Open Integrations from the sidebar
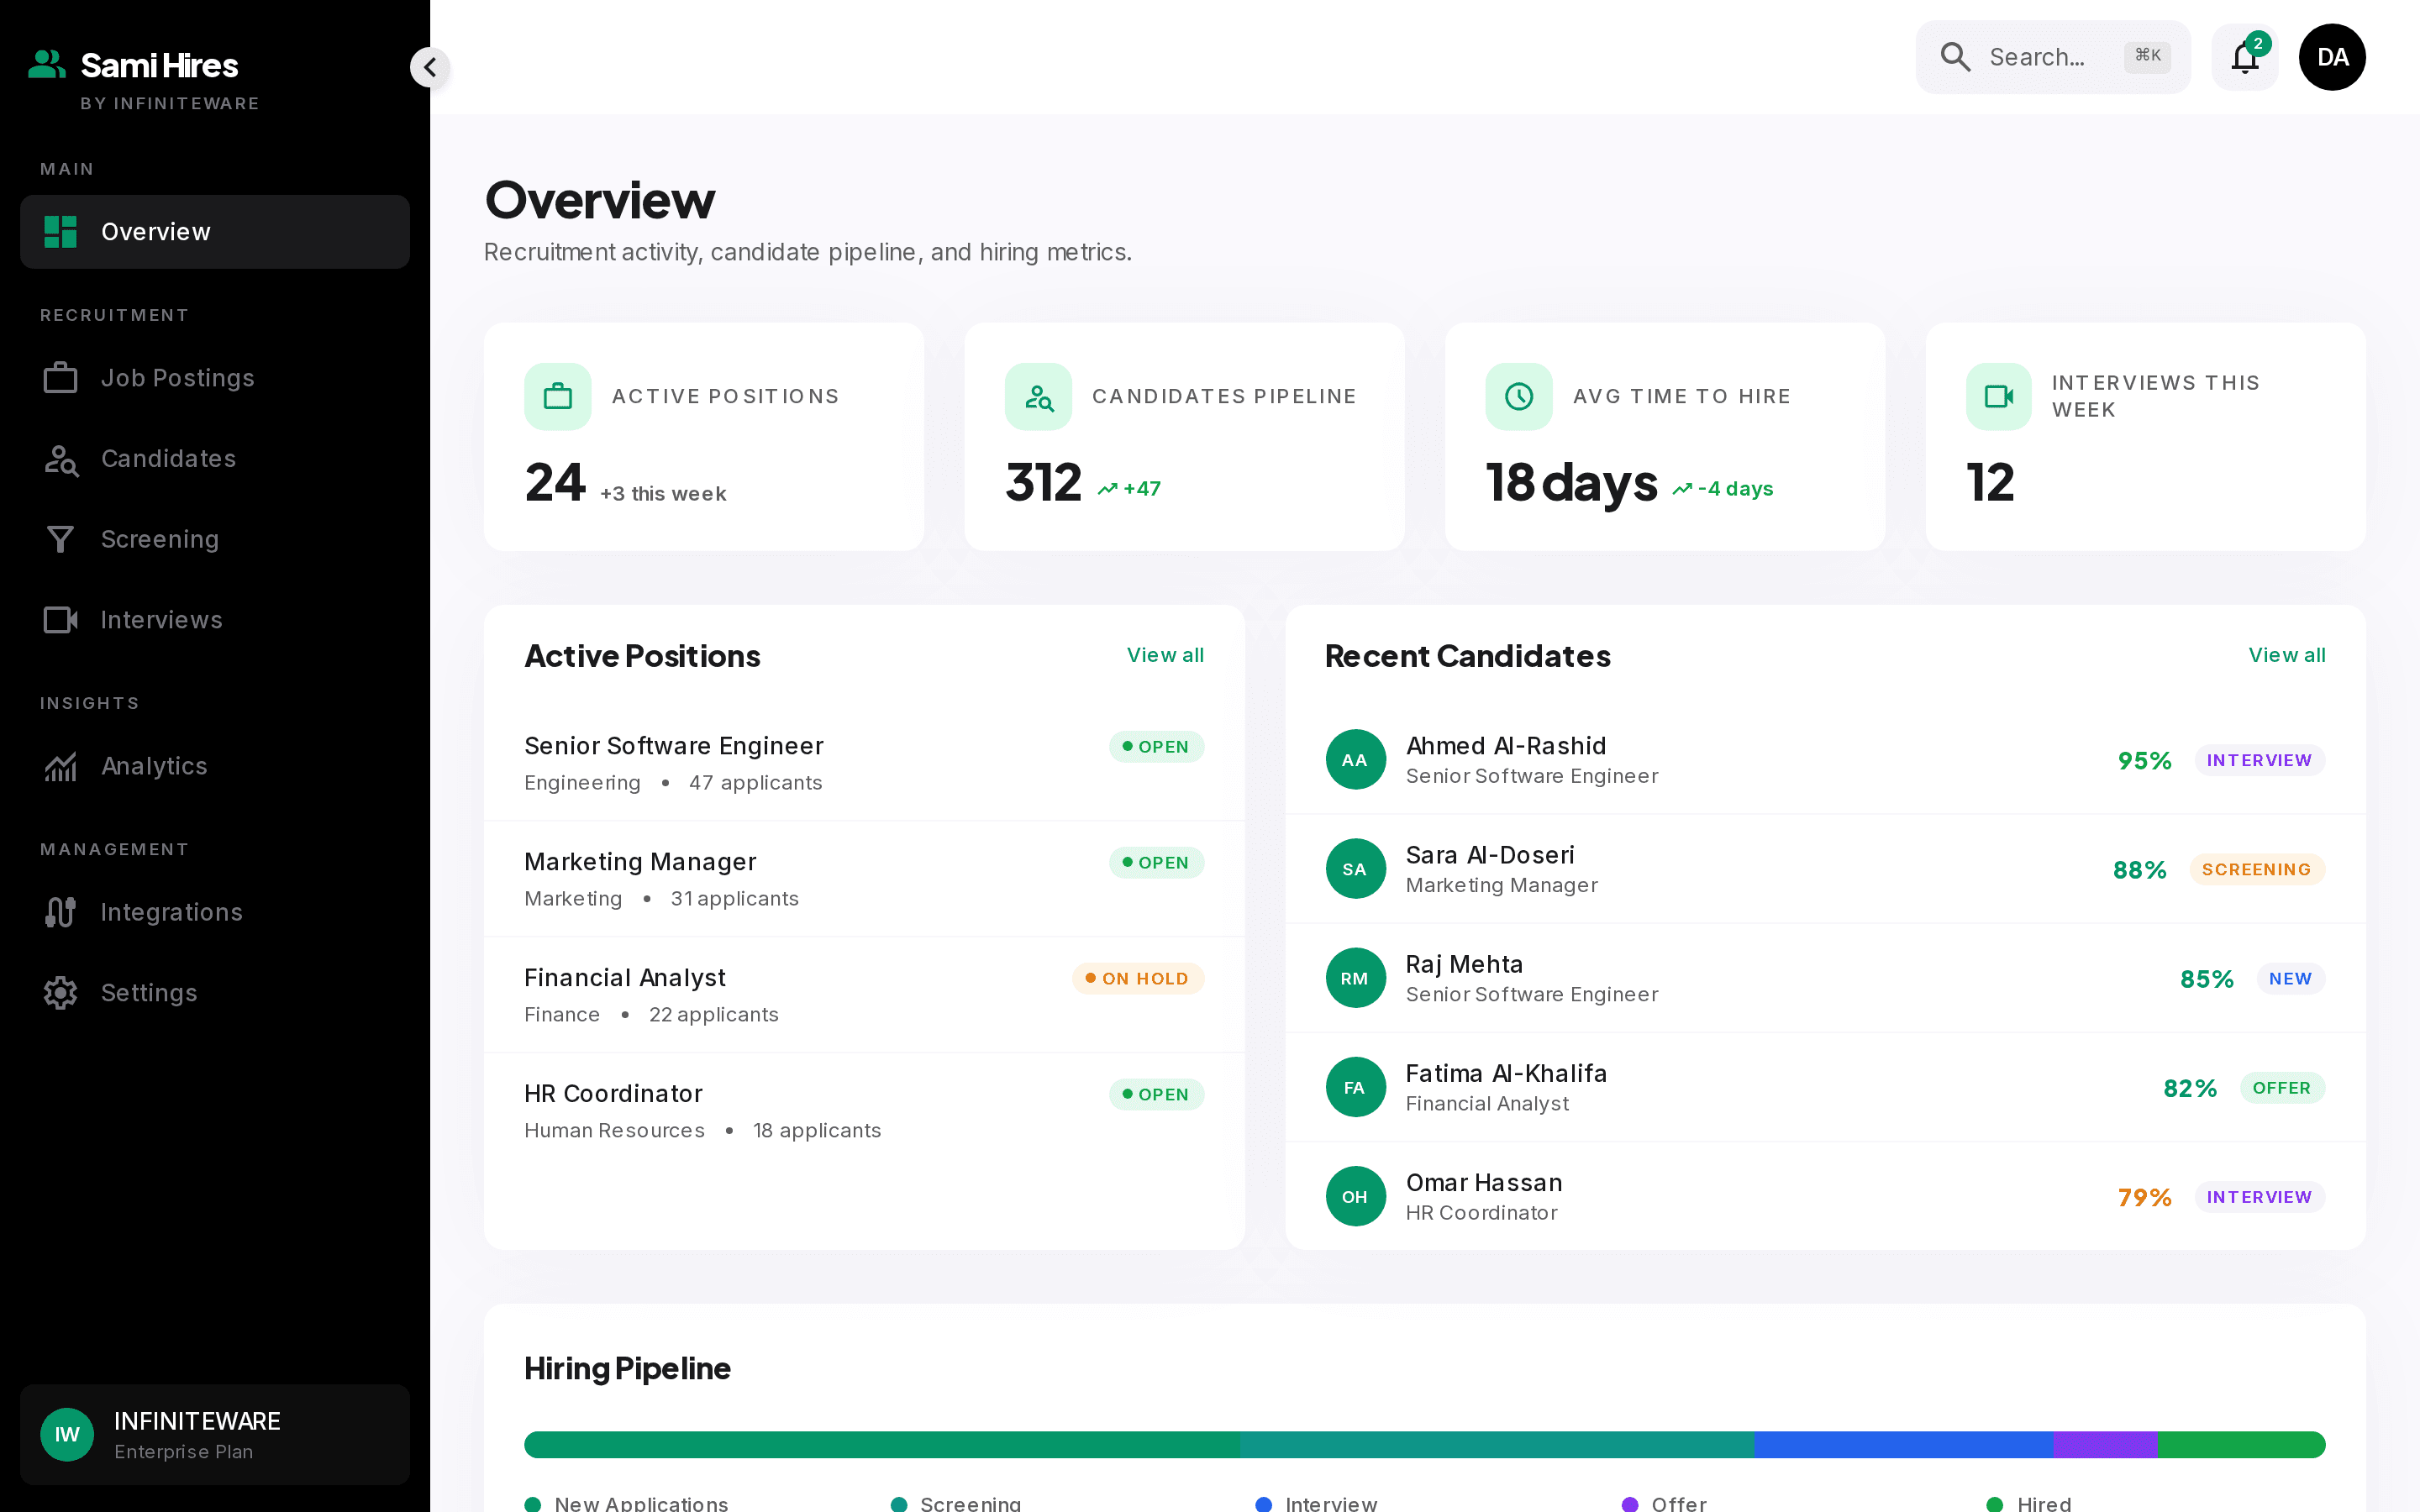Viewport: 2420px width, 1512px height. (215, 912)
